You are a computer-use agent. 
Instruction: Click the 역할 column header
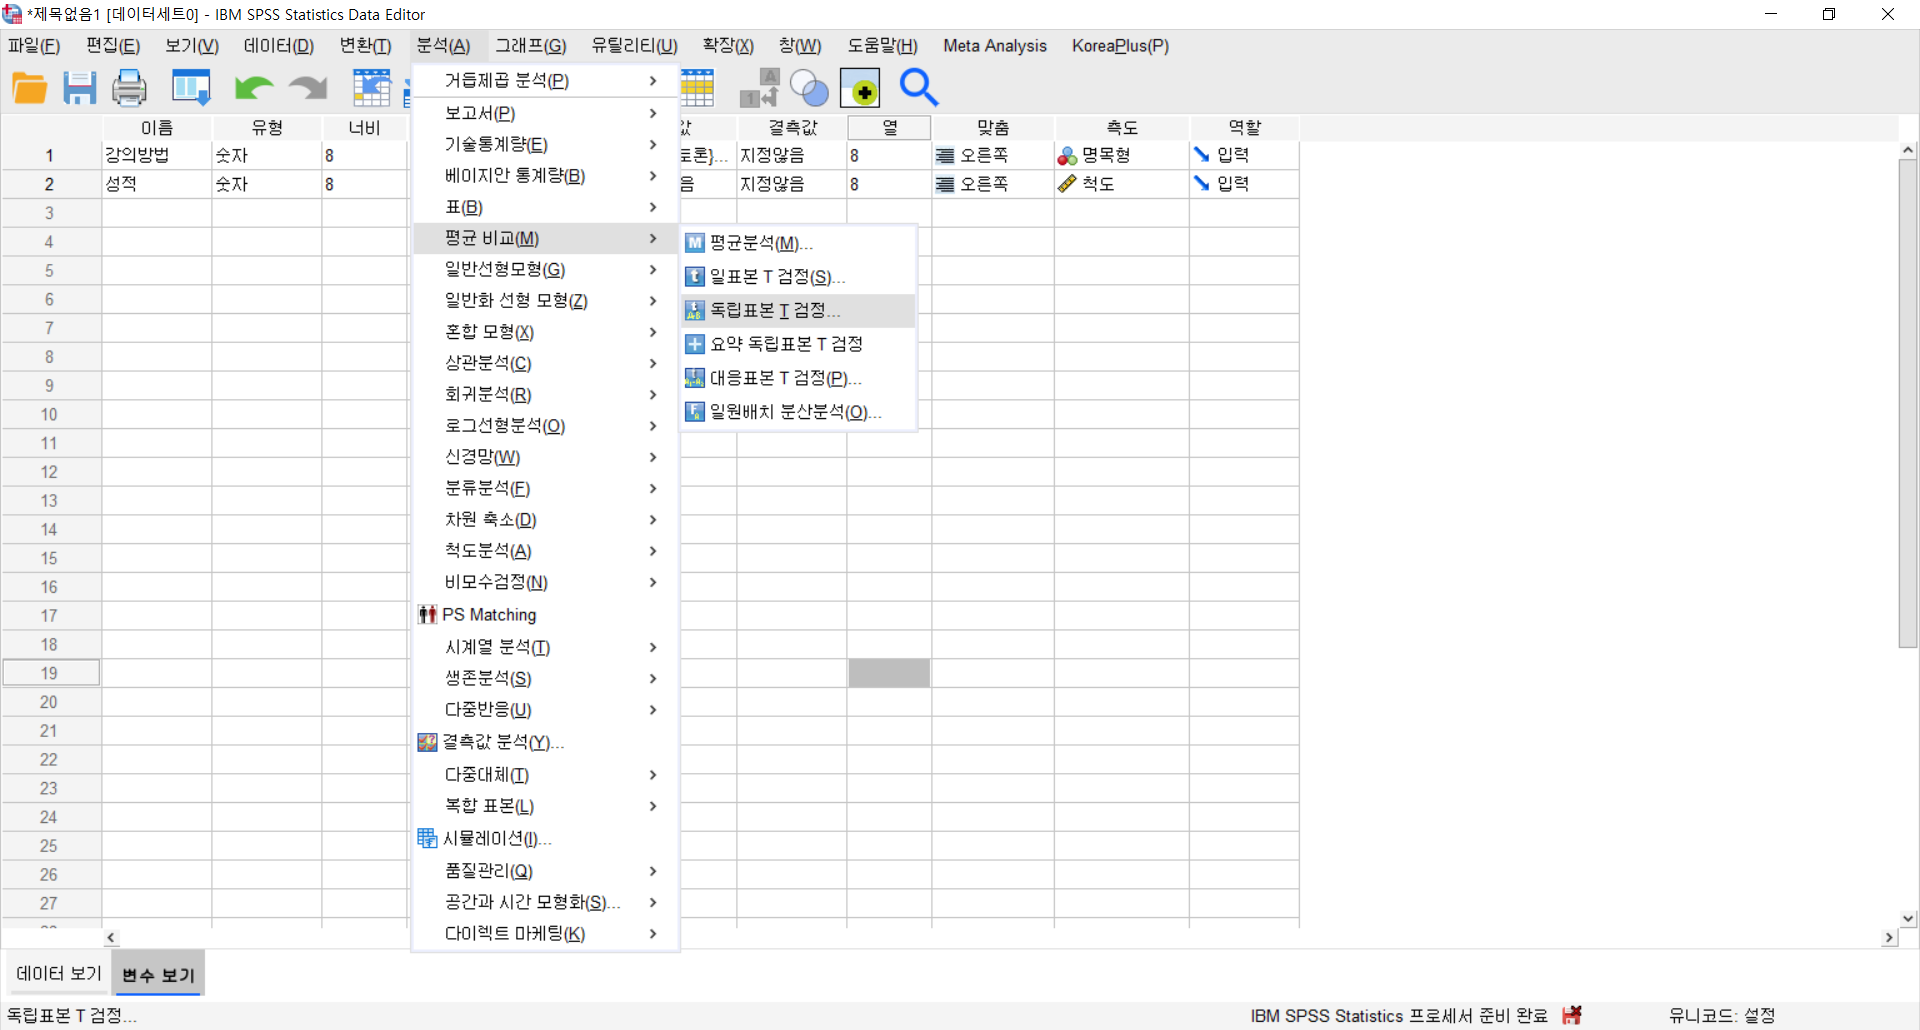pyautogui.click(x=1245, y=128)
